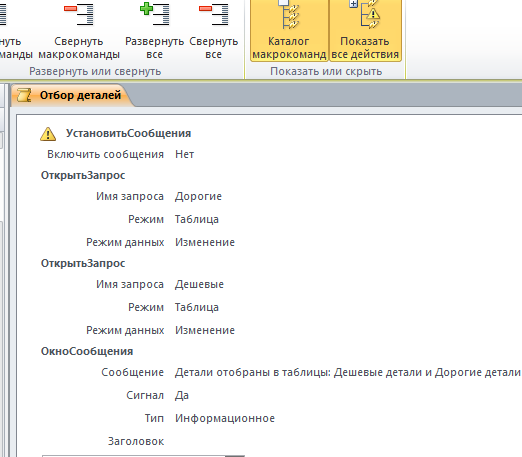Click the query name Дешевые
This screenshot has width=522, height=457.
tap(199, 284)
